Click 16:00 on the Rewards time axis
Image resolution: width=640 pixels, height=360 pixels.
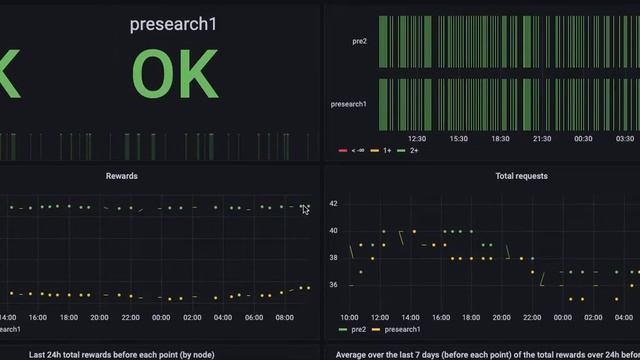[38, 317]
